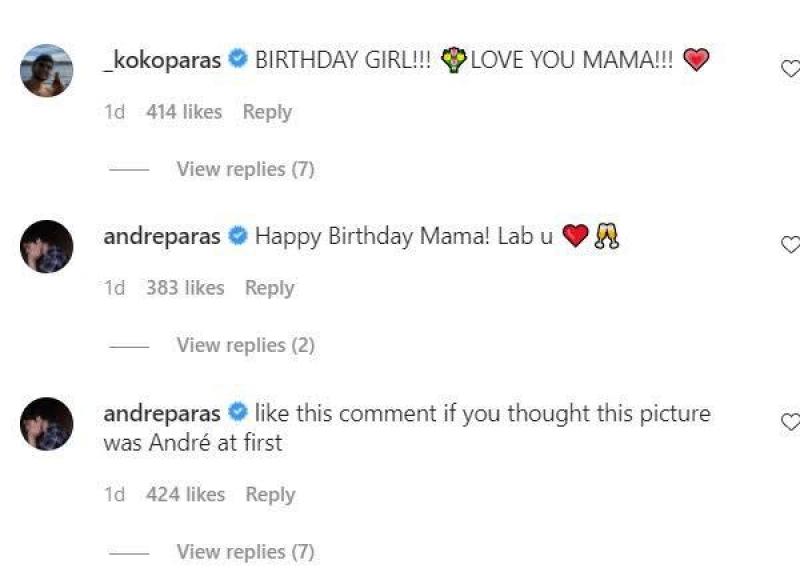
Task: Like the _kokoparas birthday comment with heart
Action: click(x=790, y=69)
